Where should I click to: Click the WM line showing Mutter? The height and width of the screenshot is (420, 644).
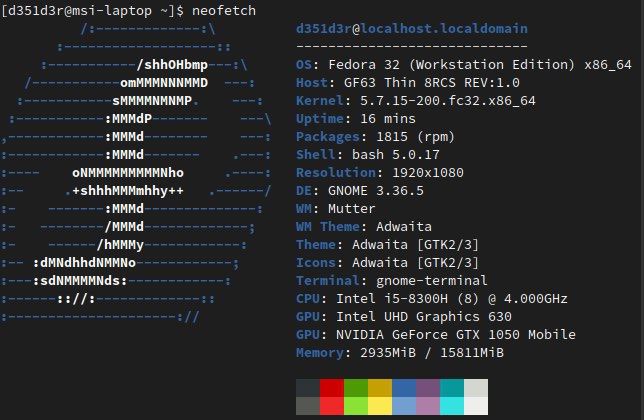[x=336, y=209]
